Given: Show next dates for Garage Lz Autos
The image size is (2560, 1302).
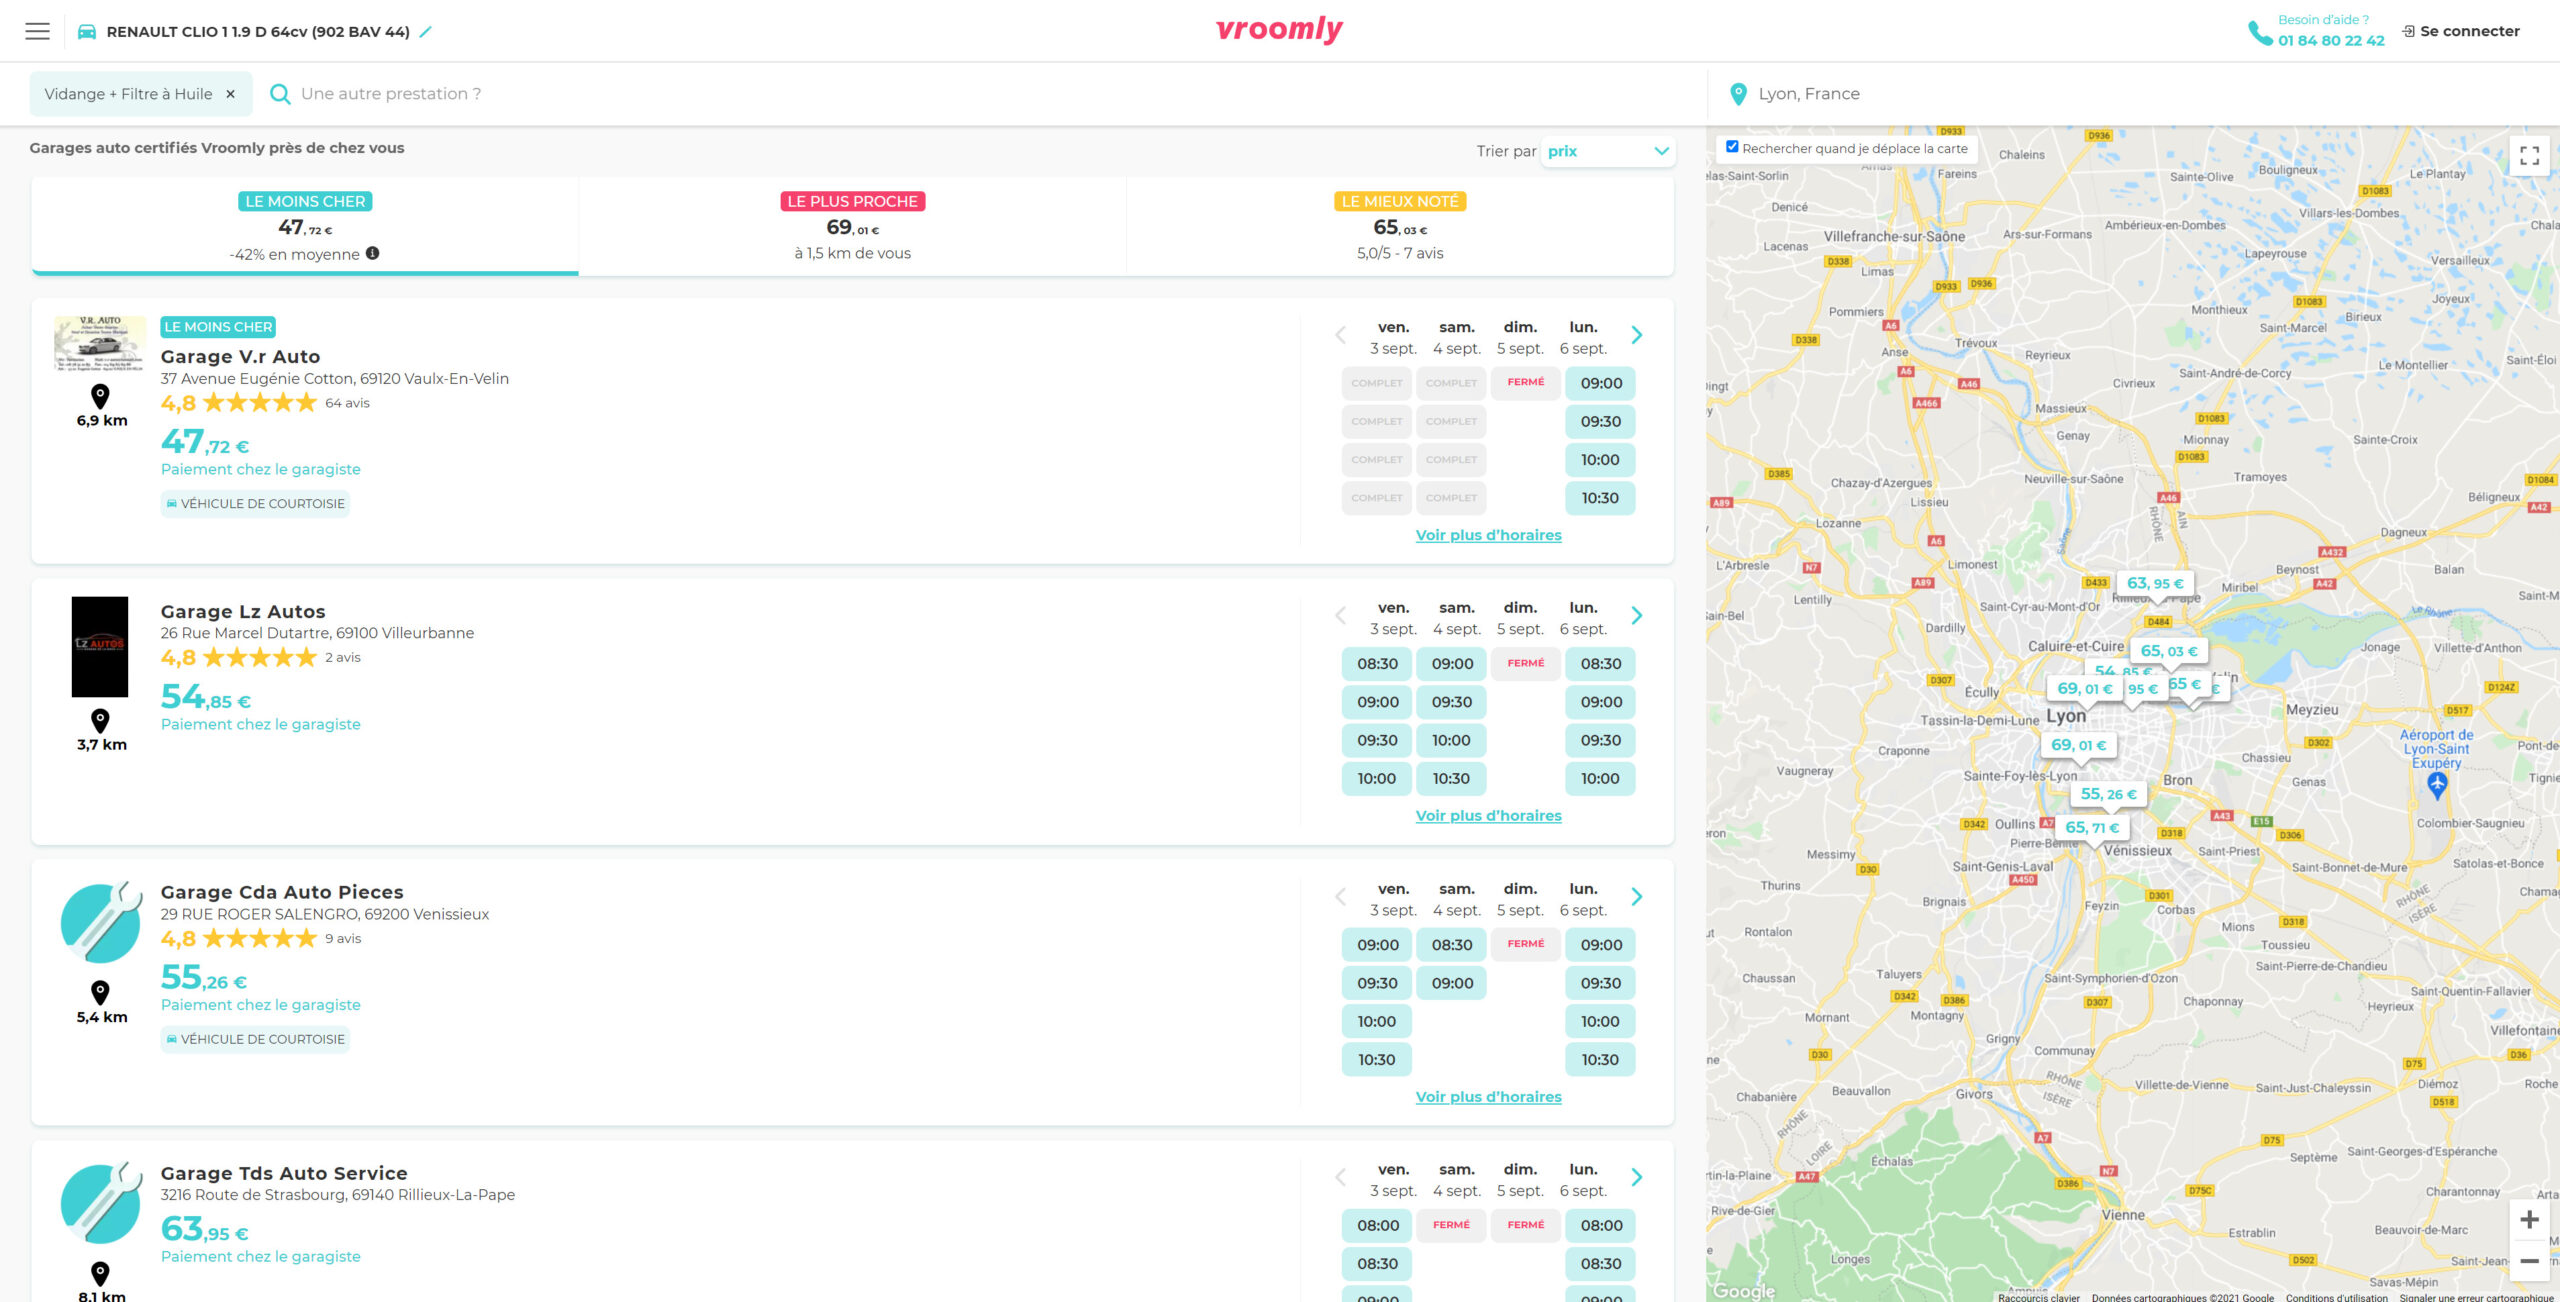Looking at the screenshot, I should [x=1637, y=615].
